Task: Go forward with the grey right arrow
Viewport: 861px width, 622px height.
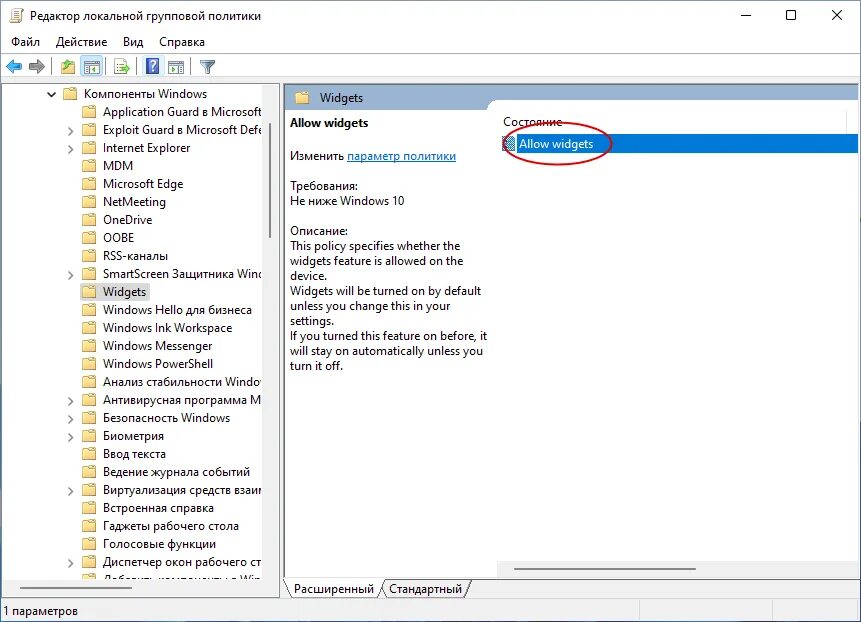Action: [37, 67]
